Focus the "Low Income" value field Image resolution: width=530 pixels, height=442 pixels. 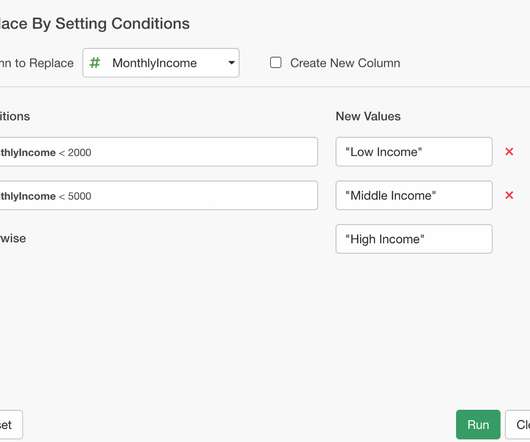414,152
